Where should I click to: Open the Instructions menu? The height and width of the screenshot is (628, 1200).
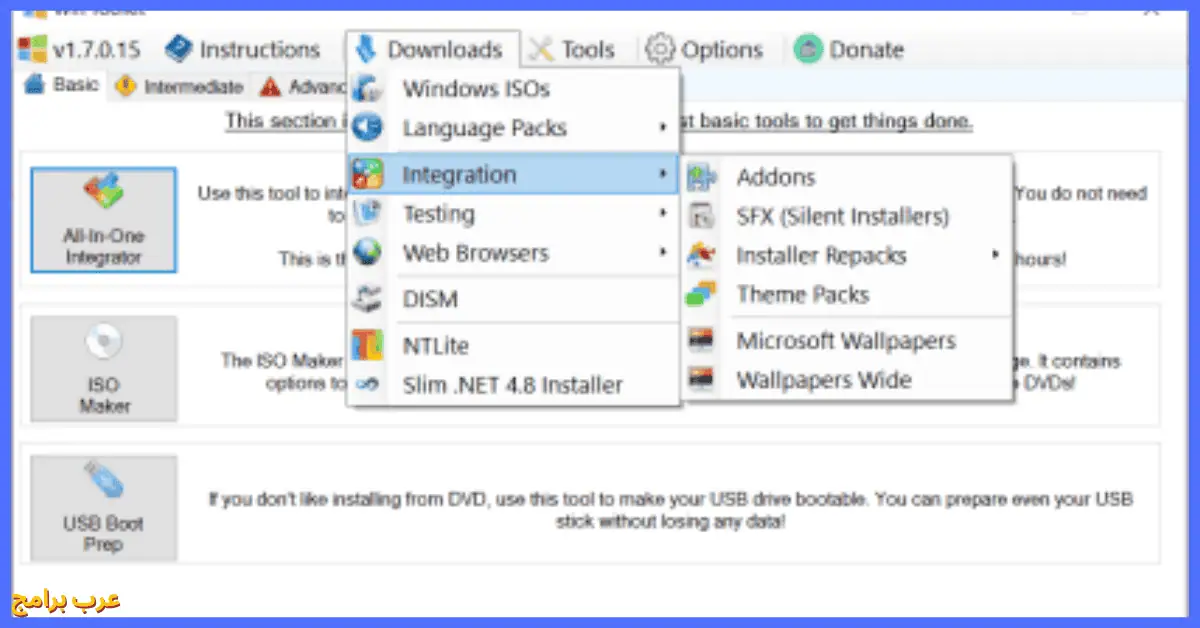click(242, 49)
